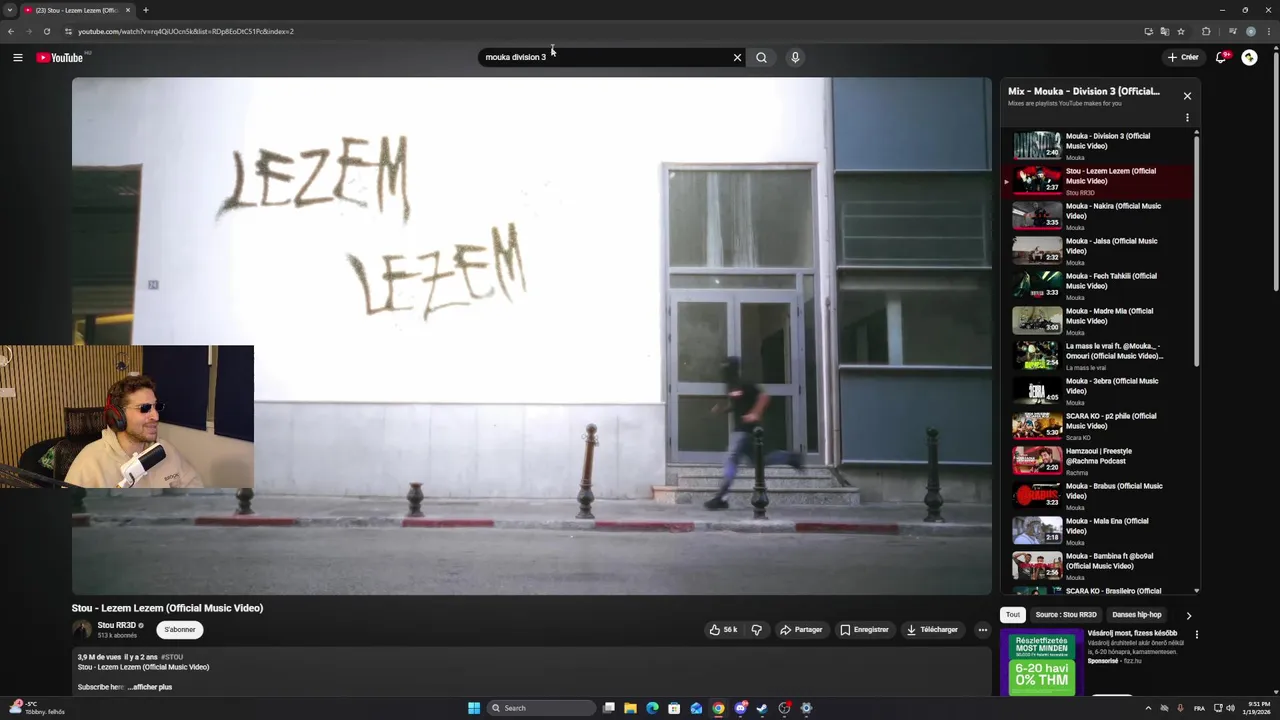Click the playlist panel scrollbar

[1196, 250]
